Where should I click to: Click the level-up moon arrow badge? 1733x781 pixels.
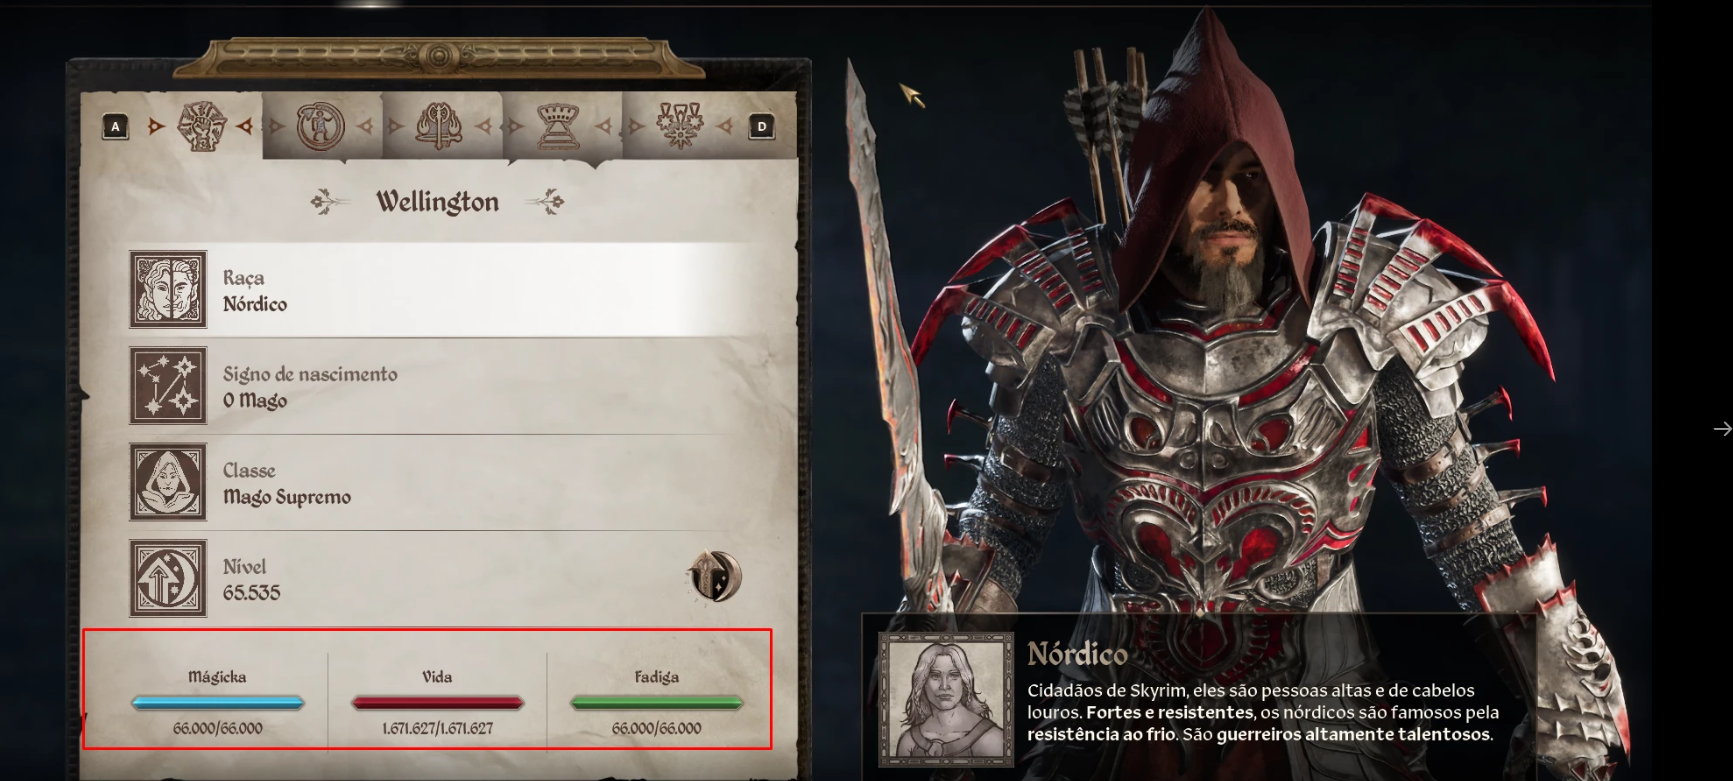pos(715,576)
